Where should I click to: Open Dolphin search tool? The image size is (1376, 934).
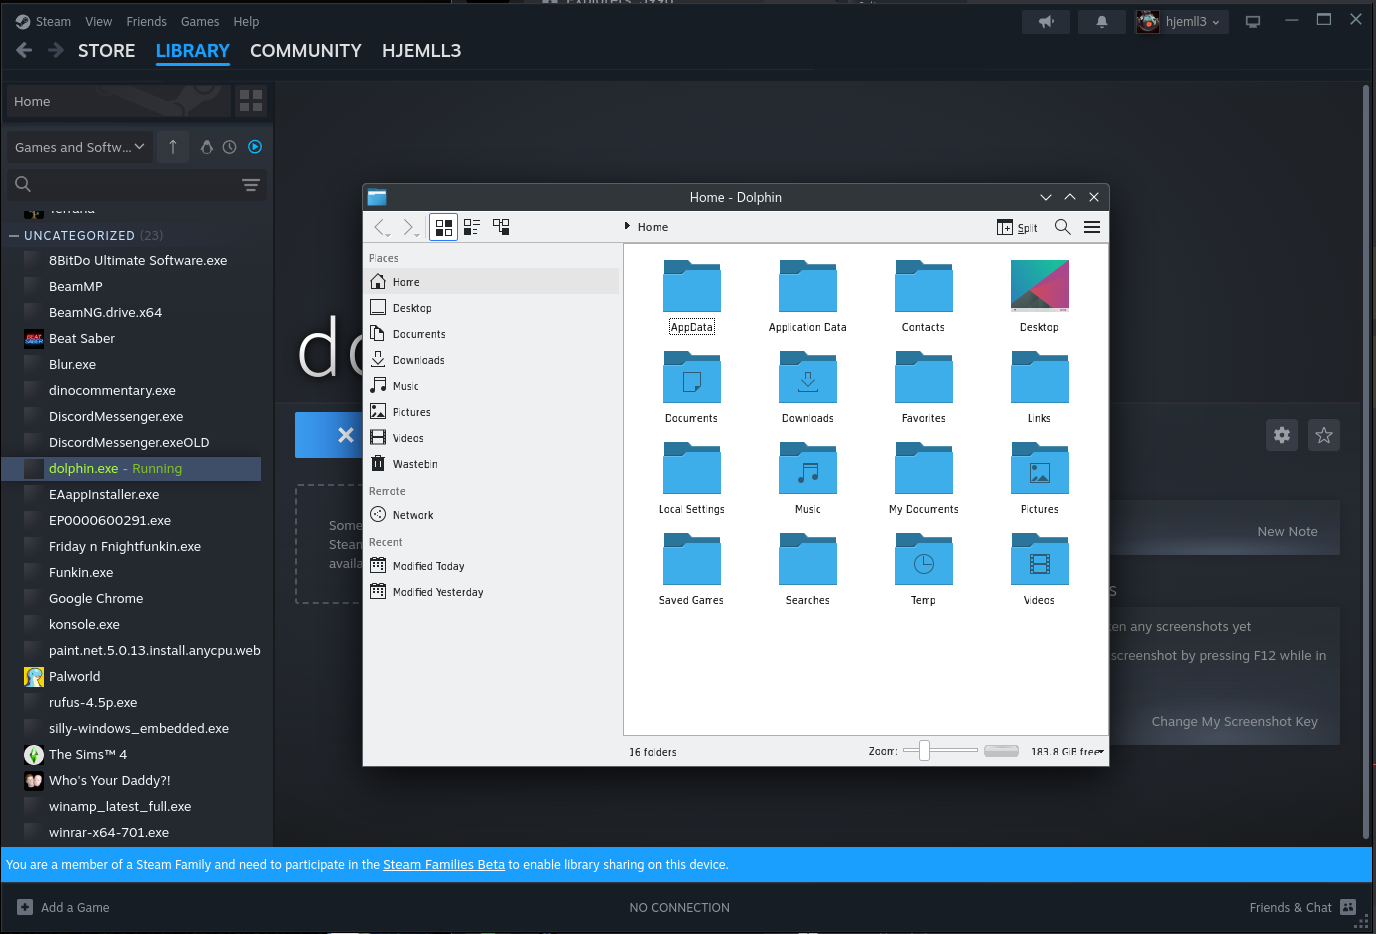(1063, 227)
